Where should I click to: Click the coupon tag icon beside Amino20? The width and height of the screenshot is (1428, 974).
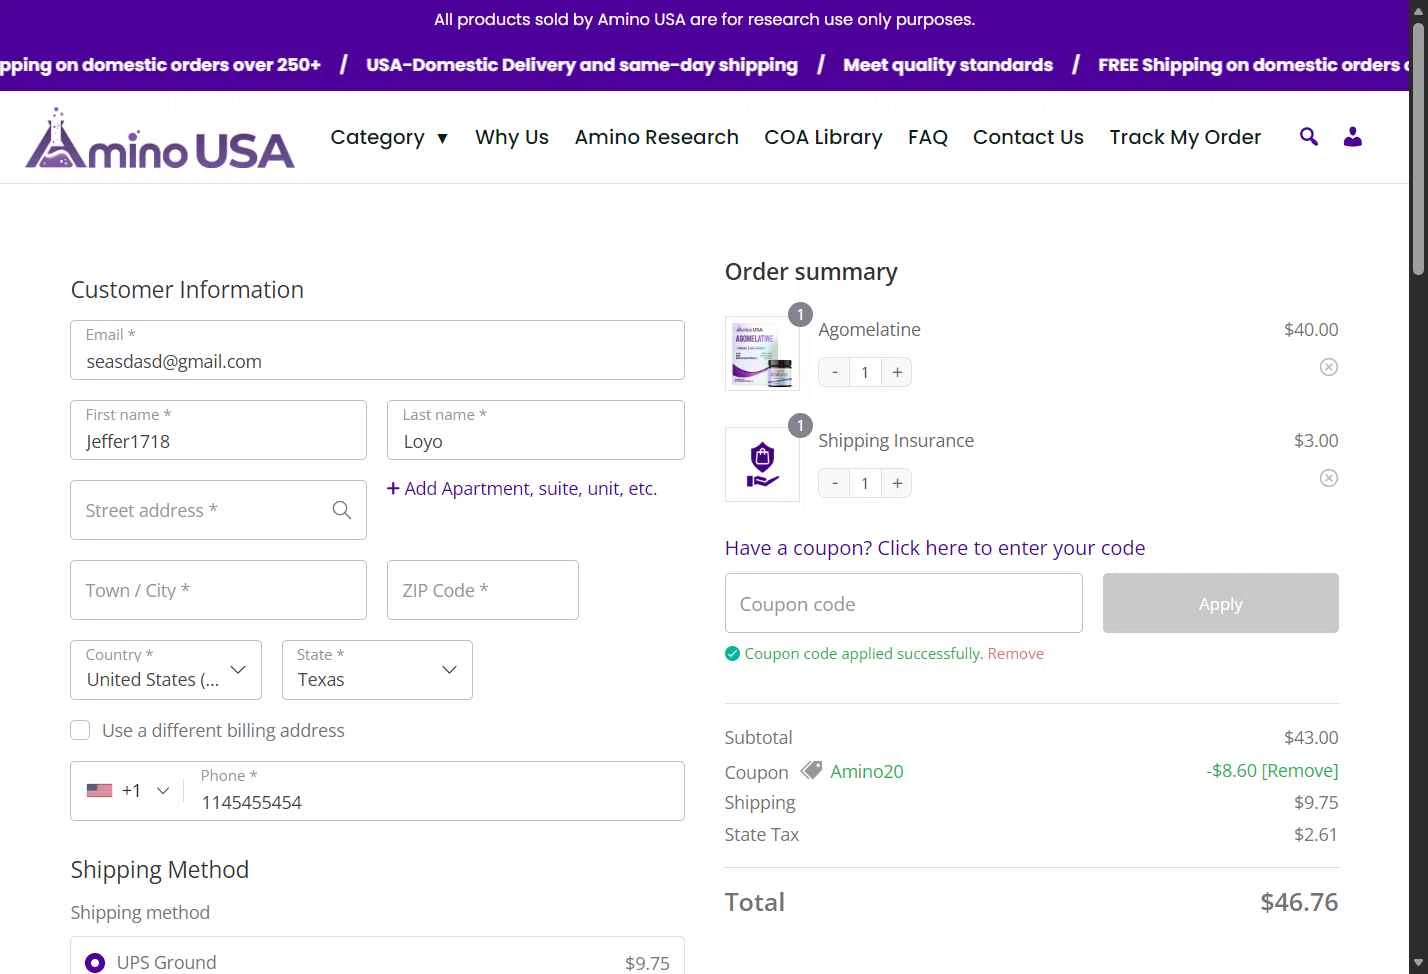click(811, 770)
